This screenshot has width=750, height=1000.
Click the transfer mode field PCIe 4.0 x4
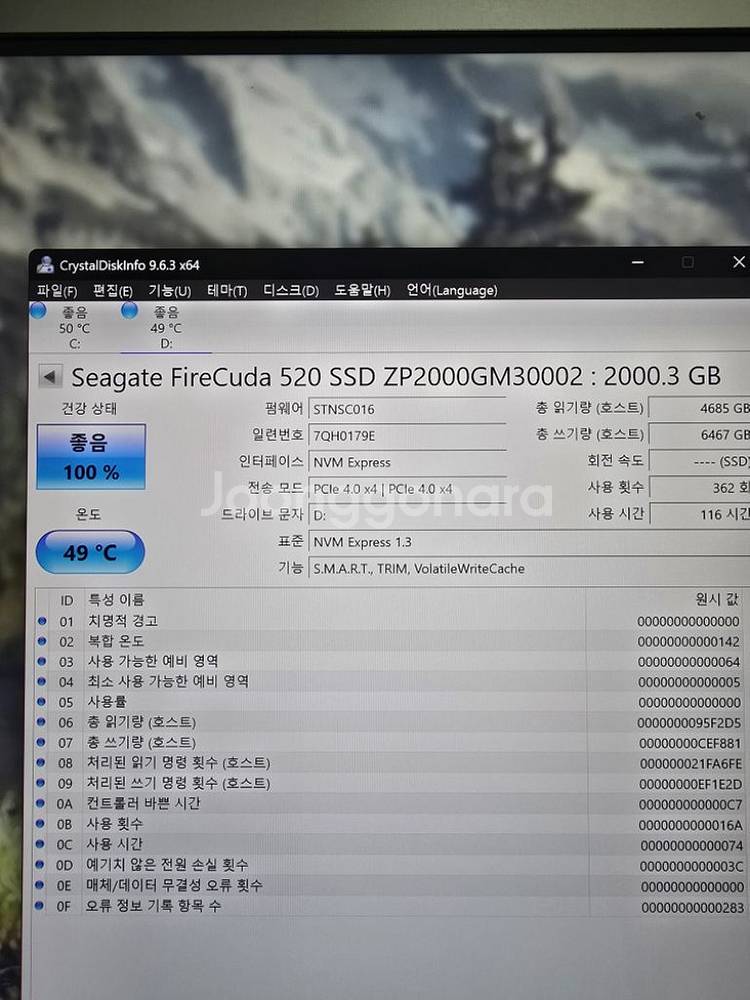pos(408,489)
